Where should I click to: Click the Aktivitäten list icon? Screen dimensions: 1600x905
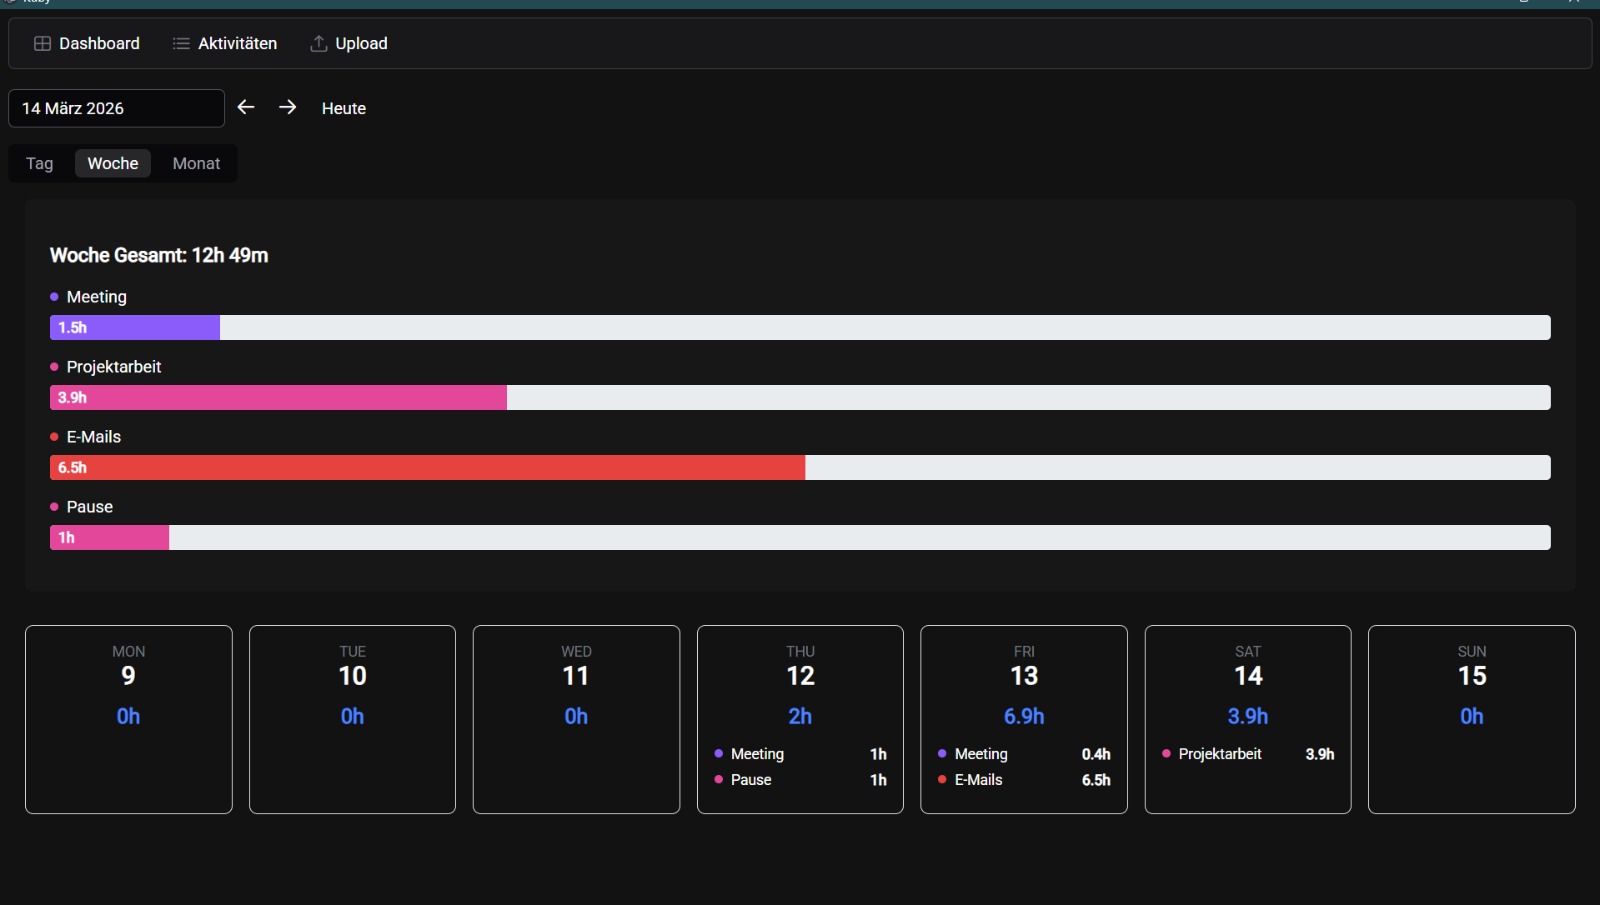click(x=180, y=43)
